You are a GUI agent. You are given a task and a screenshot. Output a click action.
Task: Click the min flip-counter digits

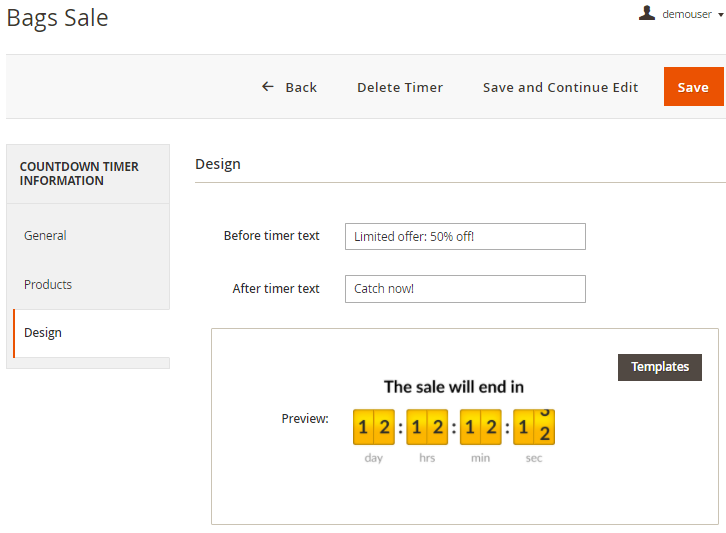(480, 427)
